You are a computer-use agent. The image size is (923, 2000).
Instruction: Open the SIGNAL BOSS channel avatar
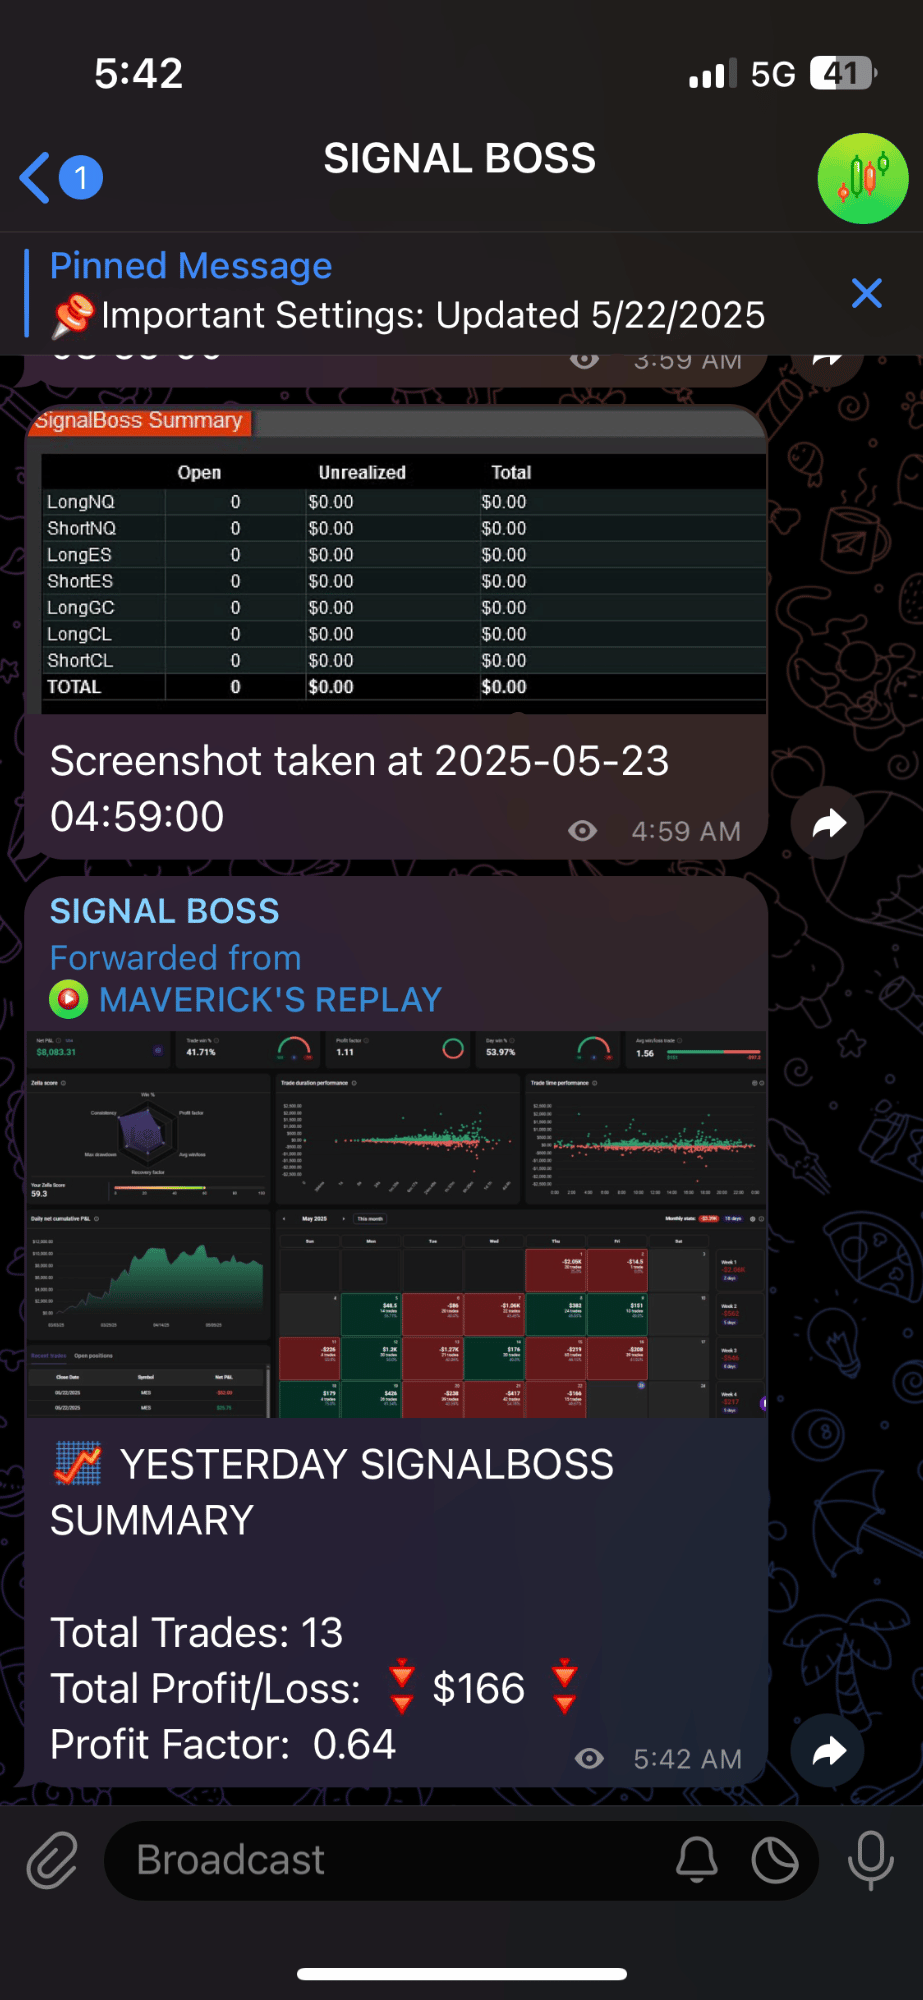coord(863,178)
